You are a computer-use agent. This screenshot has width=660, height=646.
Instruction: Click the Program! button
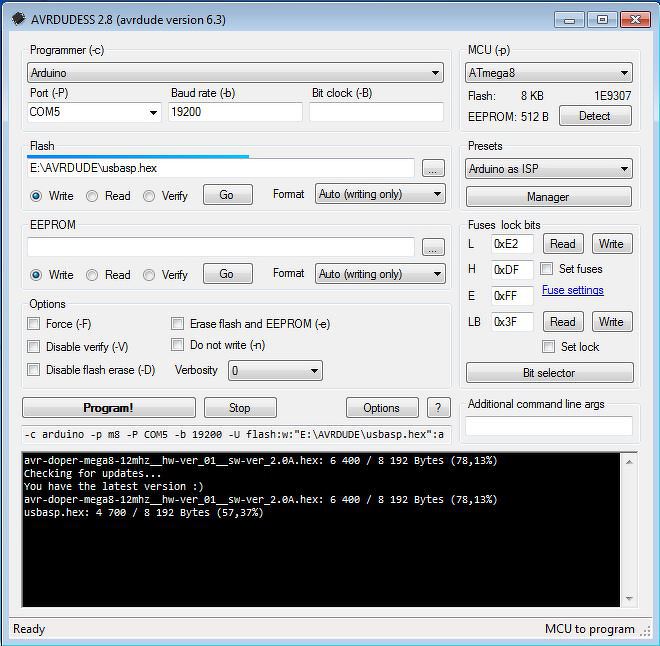[x=109, y=407]
